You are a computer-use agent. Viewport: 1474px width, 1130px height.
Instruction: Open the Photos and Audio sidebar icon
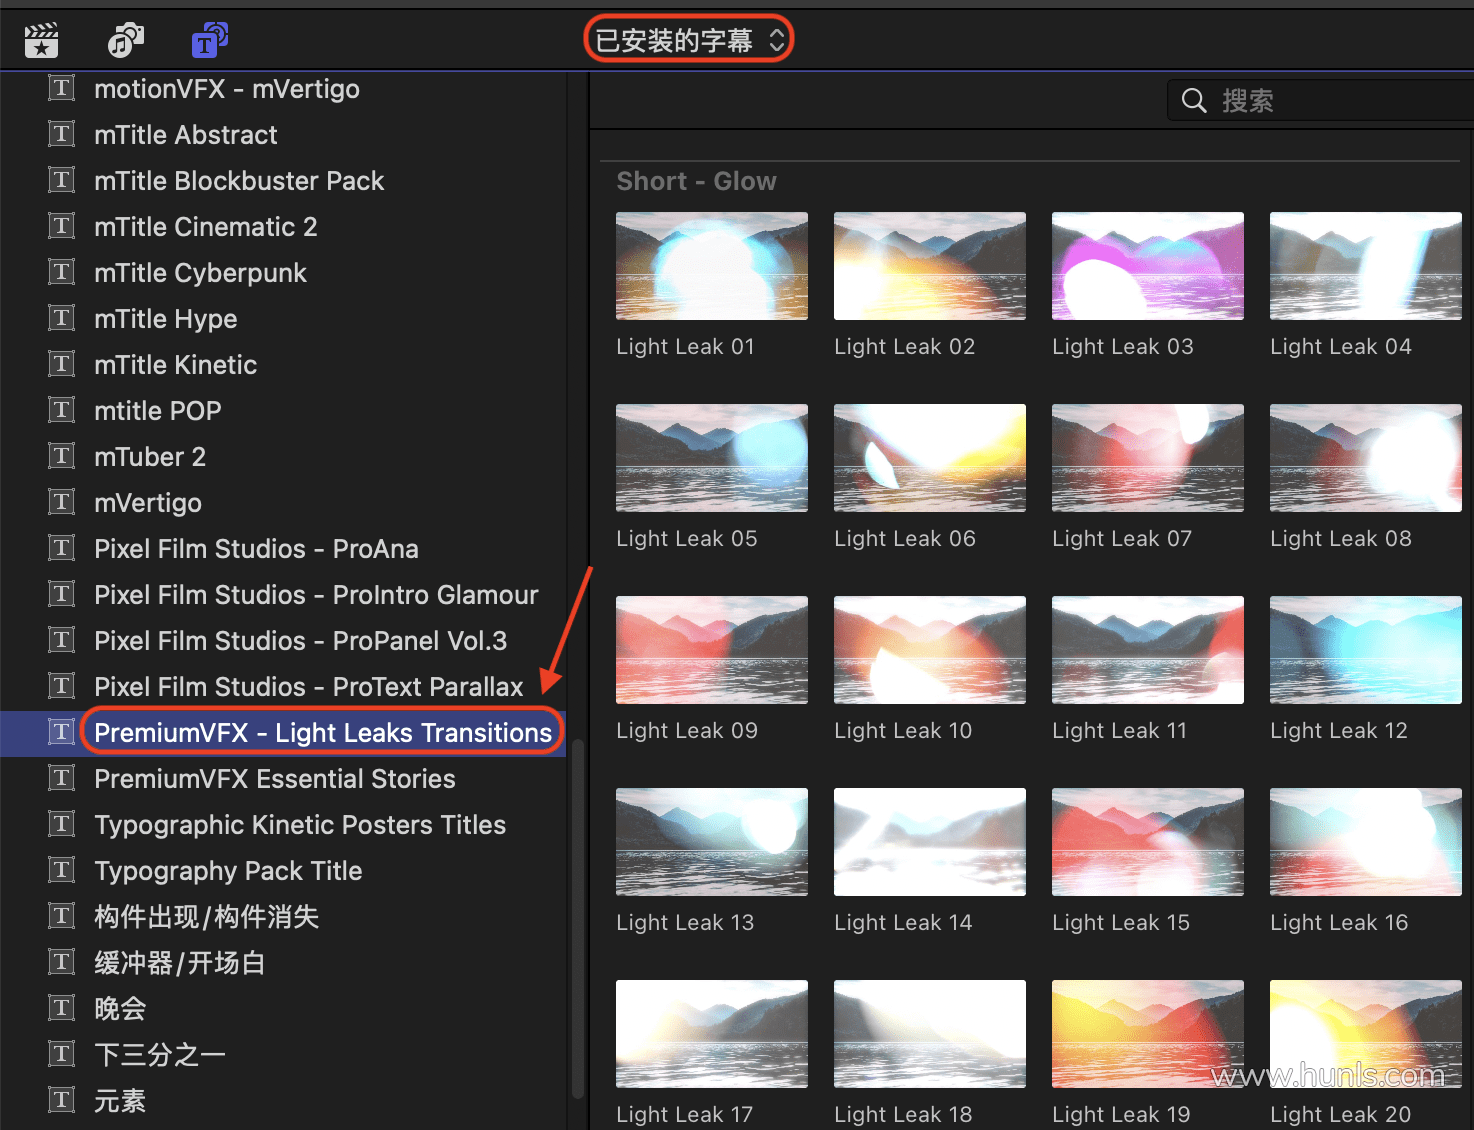pyautogui.click(x=126, y=40)
